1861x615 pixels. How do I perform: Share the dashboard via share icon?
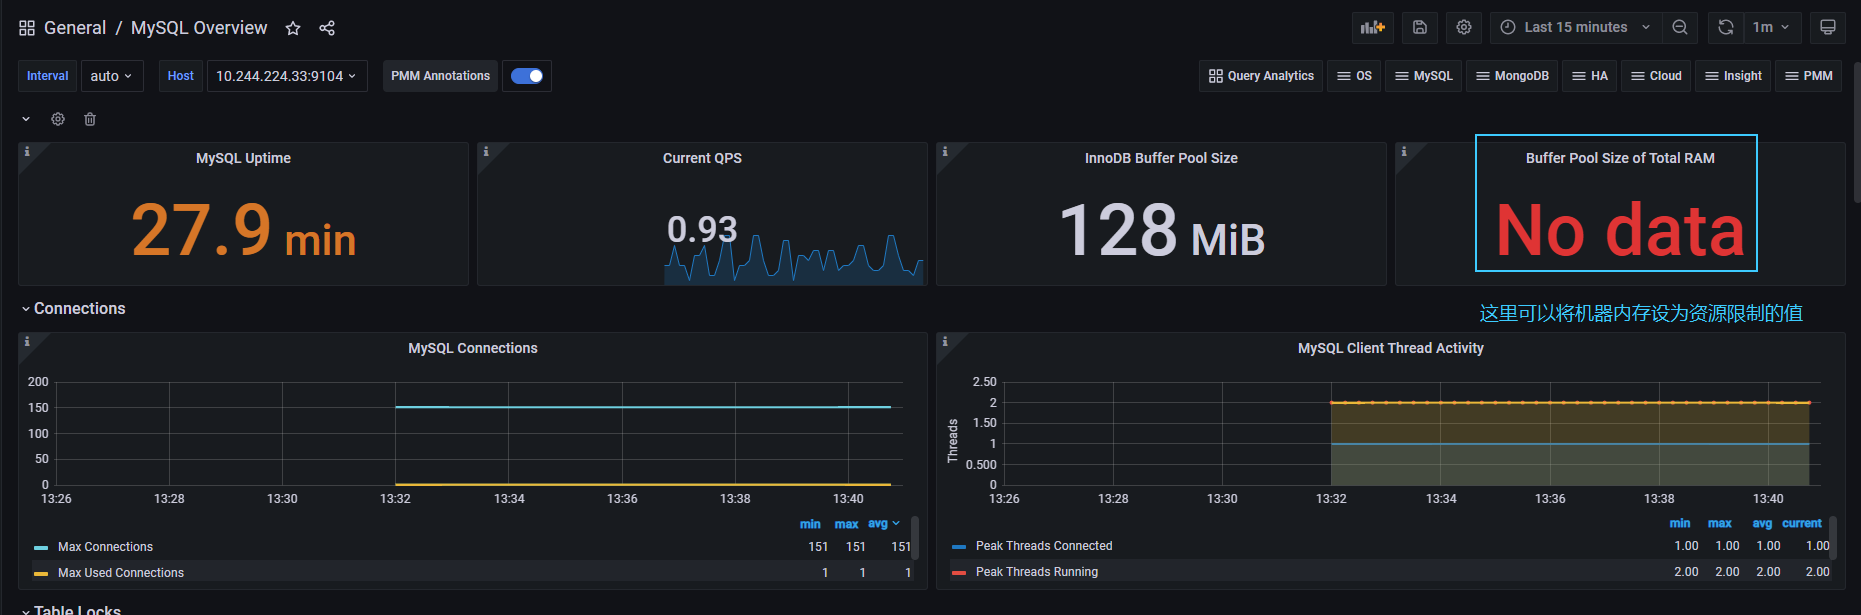tap(327, 28)
